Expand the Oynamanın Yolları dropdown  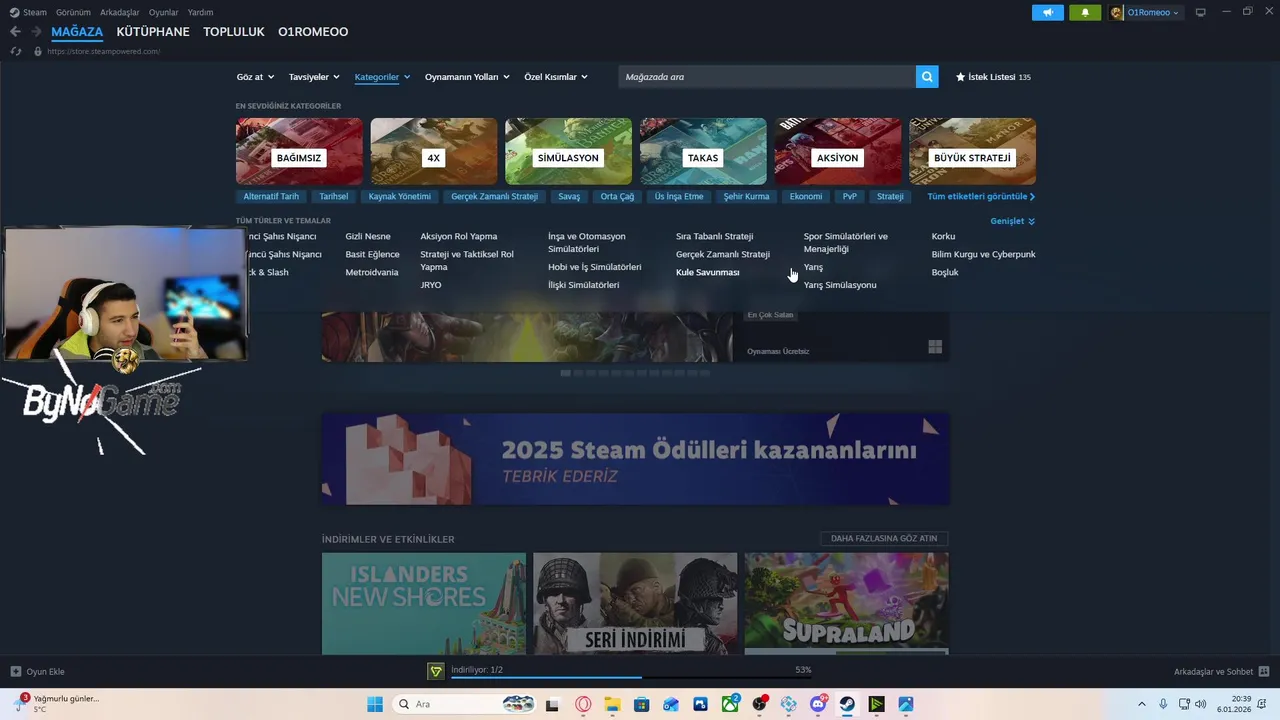[467, 77]
